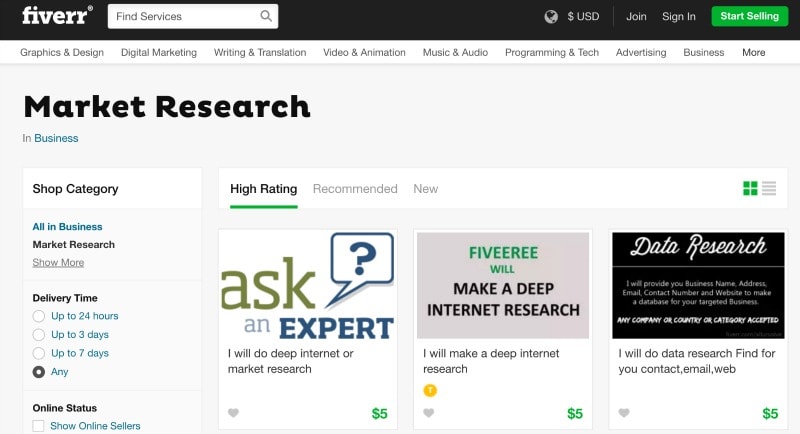Screen dimensions: 800x434
Task: Click the Show Online Sellers label
Action: coord(95,426)
